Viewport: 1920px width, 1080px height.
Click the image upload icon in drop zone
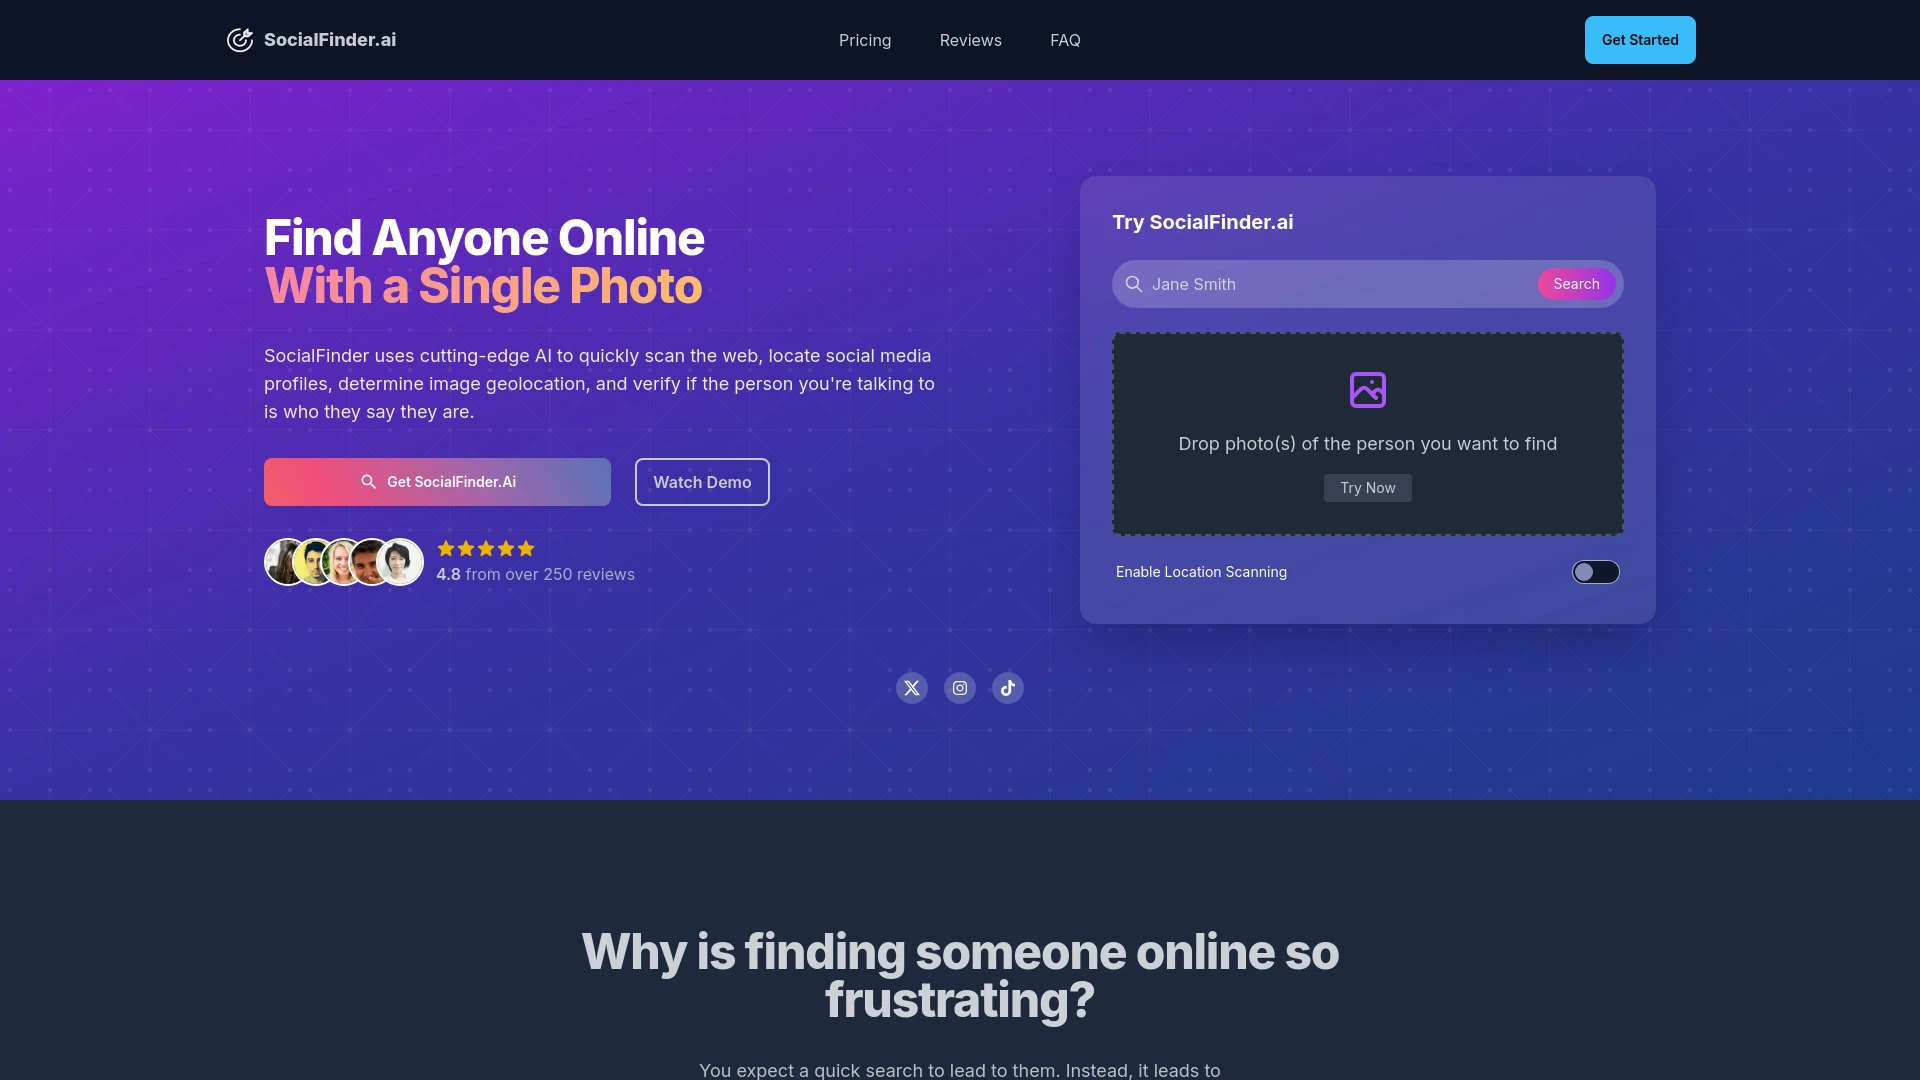(x=1367, y=390)
